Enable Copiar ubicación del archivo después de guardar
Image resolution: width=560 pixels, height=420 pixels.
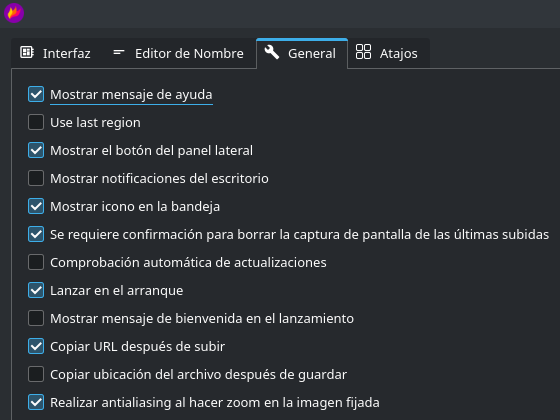point(36,374)
